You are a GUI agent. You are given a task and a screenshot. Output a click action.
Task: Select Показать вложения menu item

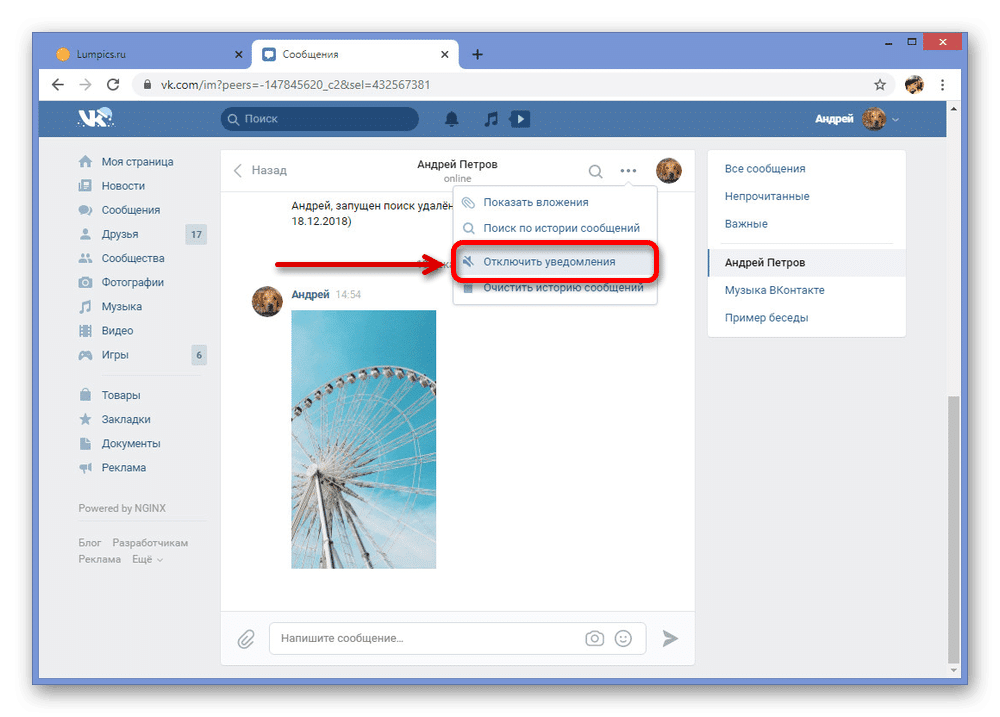coord(536,202)
